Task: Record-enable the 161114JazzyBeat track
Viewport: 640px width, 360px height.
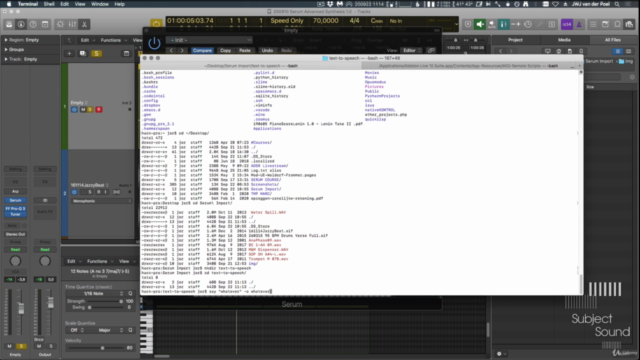Action: 98,192
